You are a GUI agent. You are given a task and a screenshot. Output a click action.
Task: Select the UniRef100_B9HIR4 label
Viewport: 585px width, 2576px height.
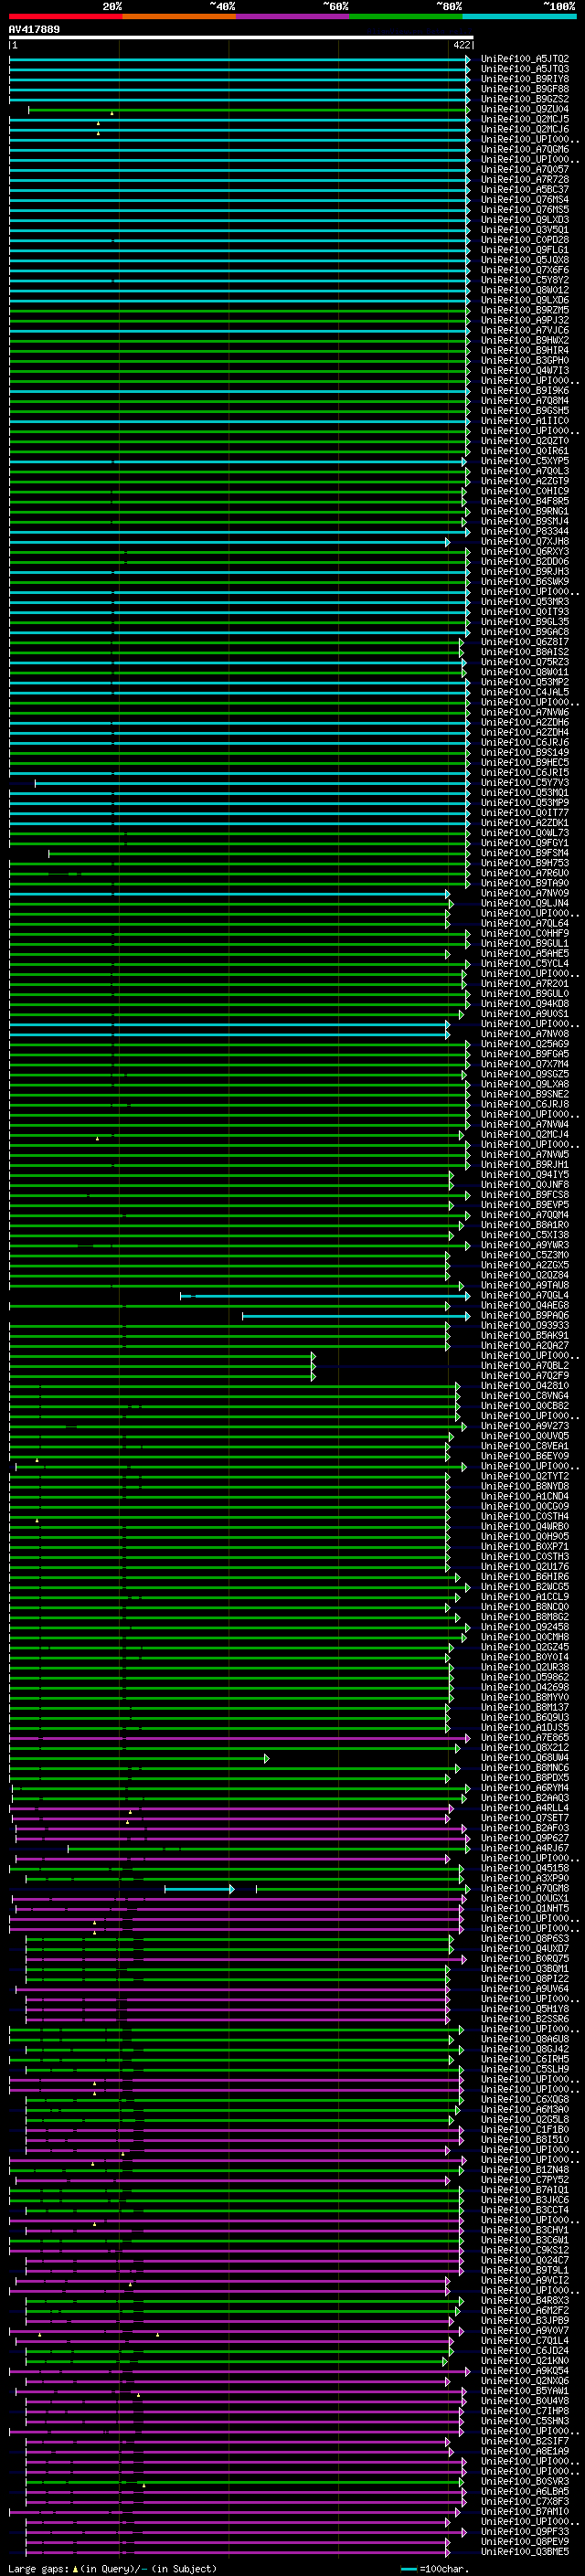coord(525,351)
